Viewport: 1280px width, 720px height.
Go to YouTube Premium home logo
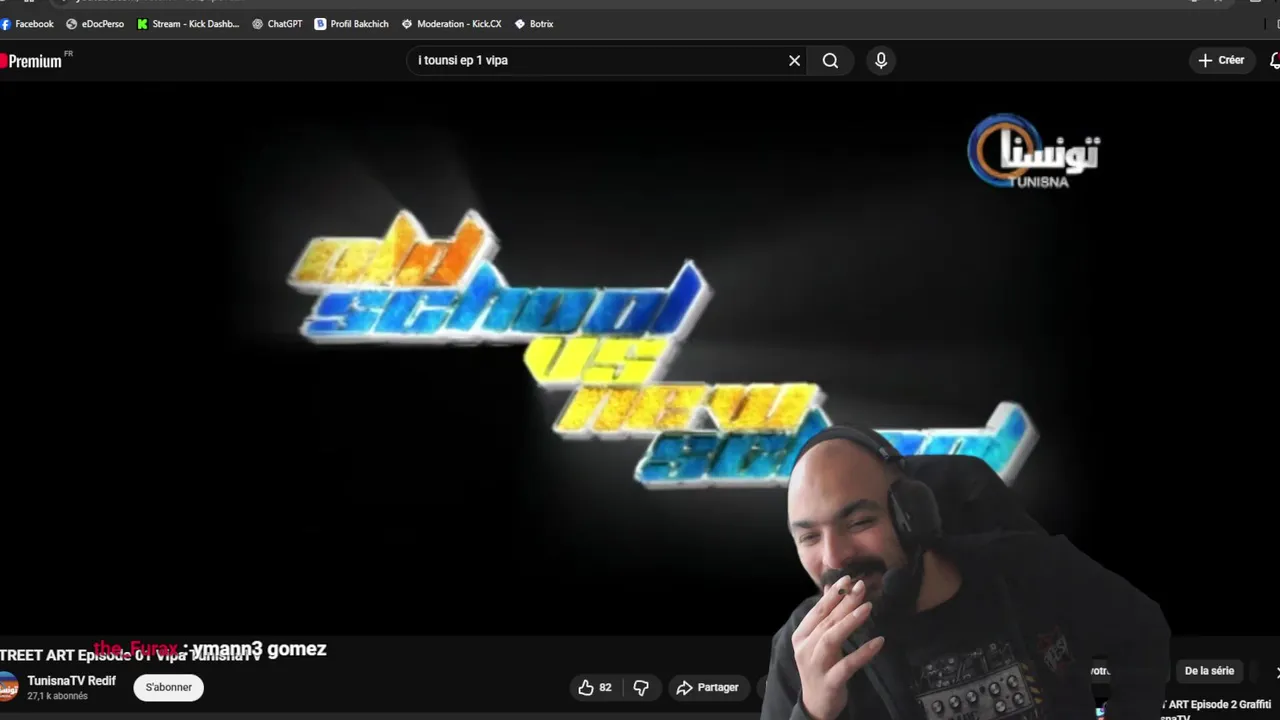point(31,61)
